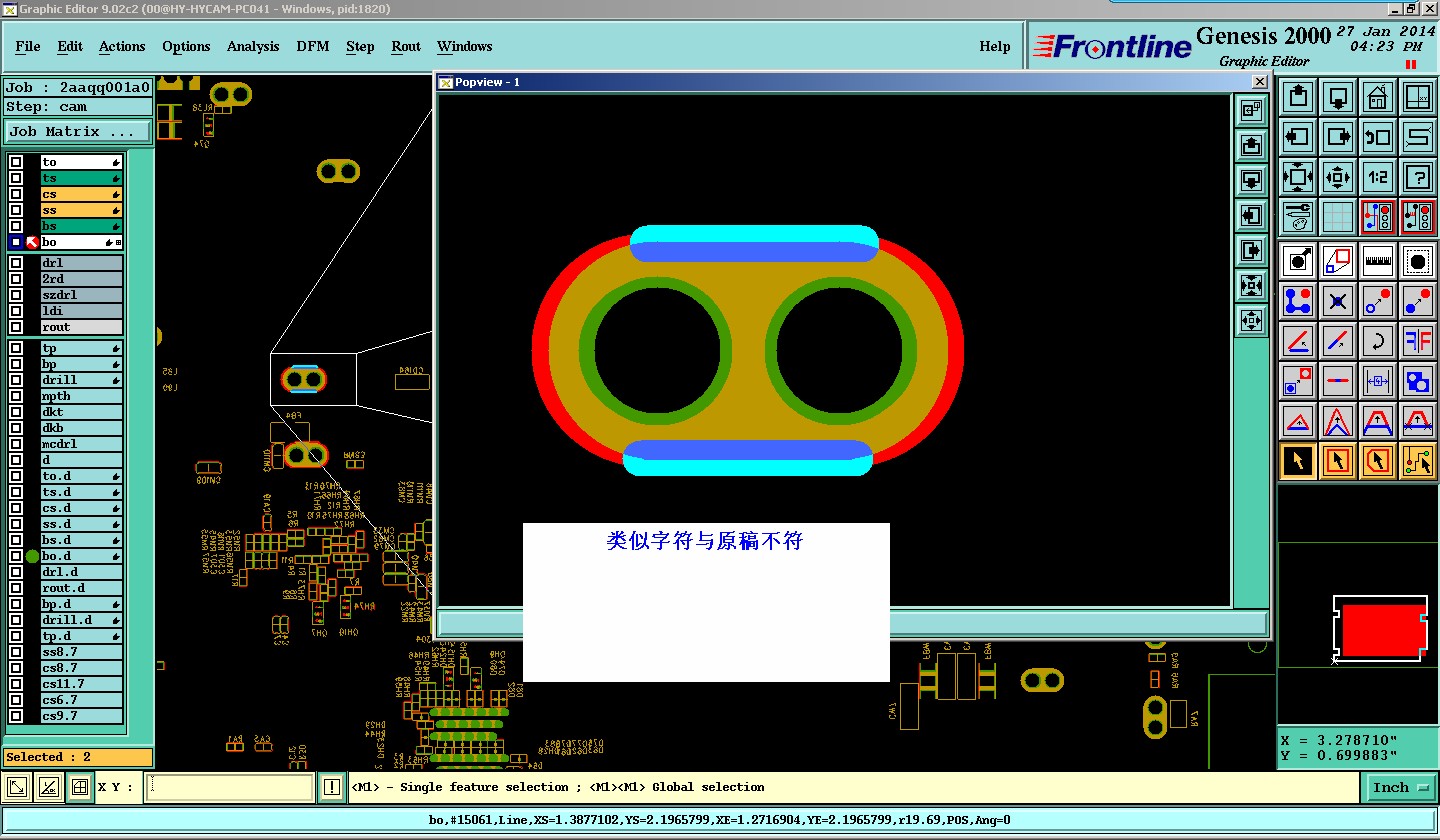The image size is (1440, 840).
Task: Toggle the checkbox for layer to
Action: coord(16,162)
